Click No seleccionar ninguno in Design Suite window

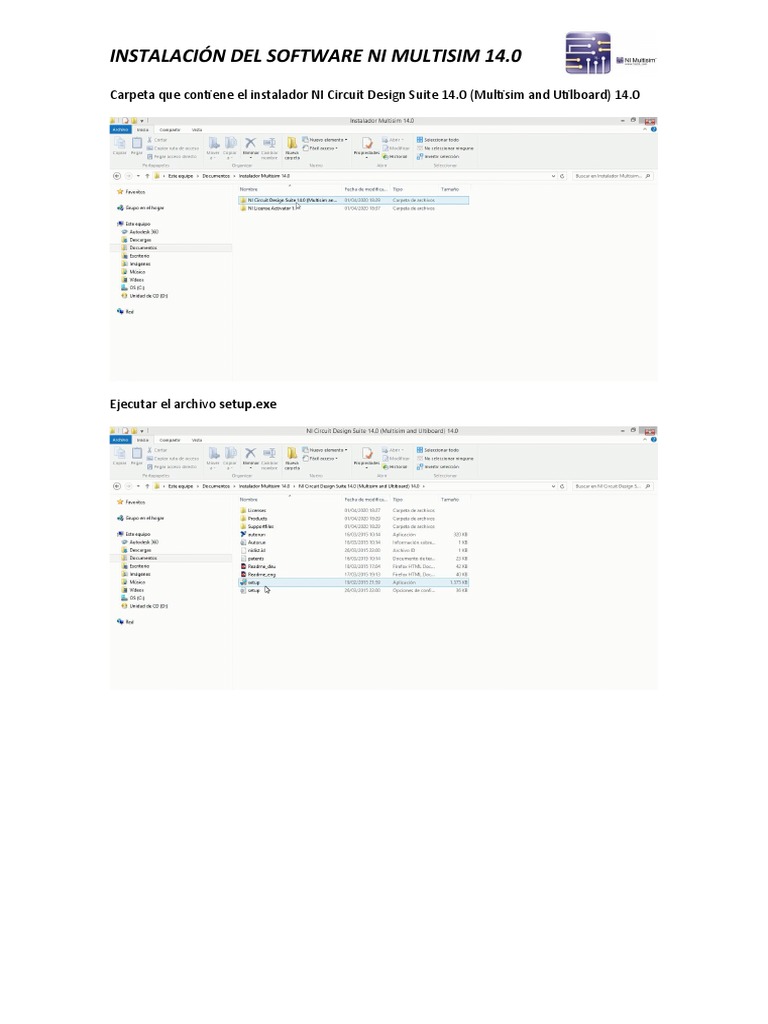coord(445,458)
